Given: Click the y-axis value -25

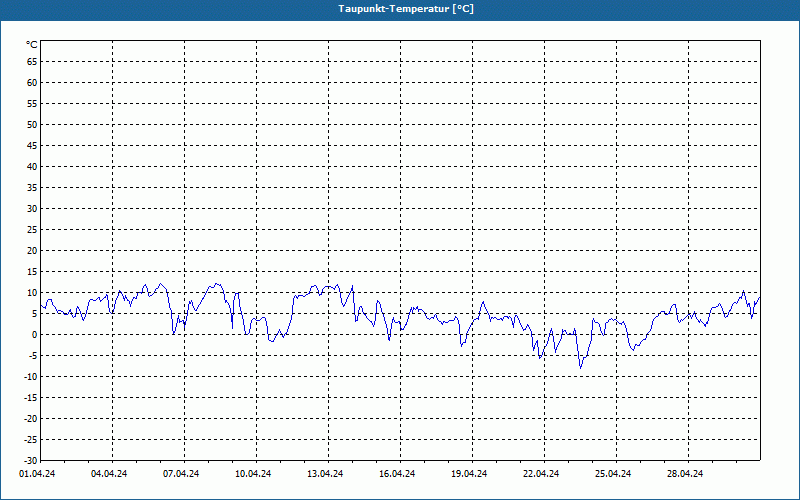Looking at the screenshot, I should tap(31, 440).
